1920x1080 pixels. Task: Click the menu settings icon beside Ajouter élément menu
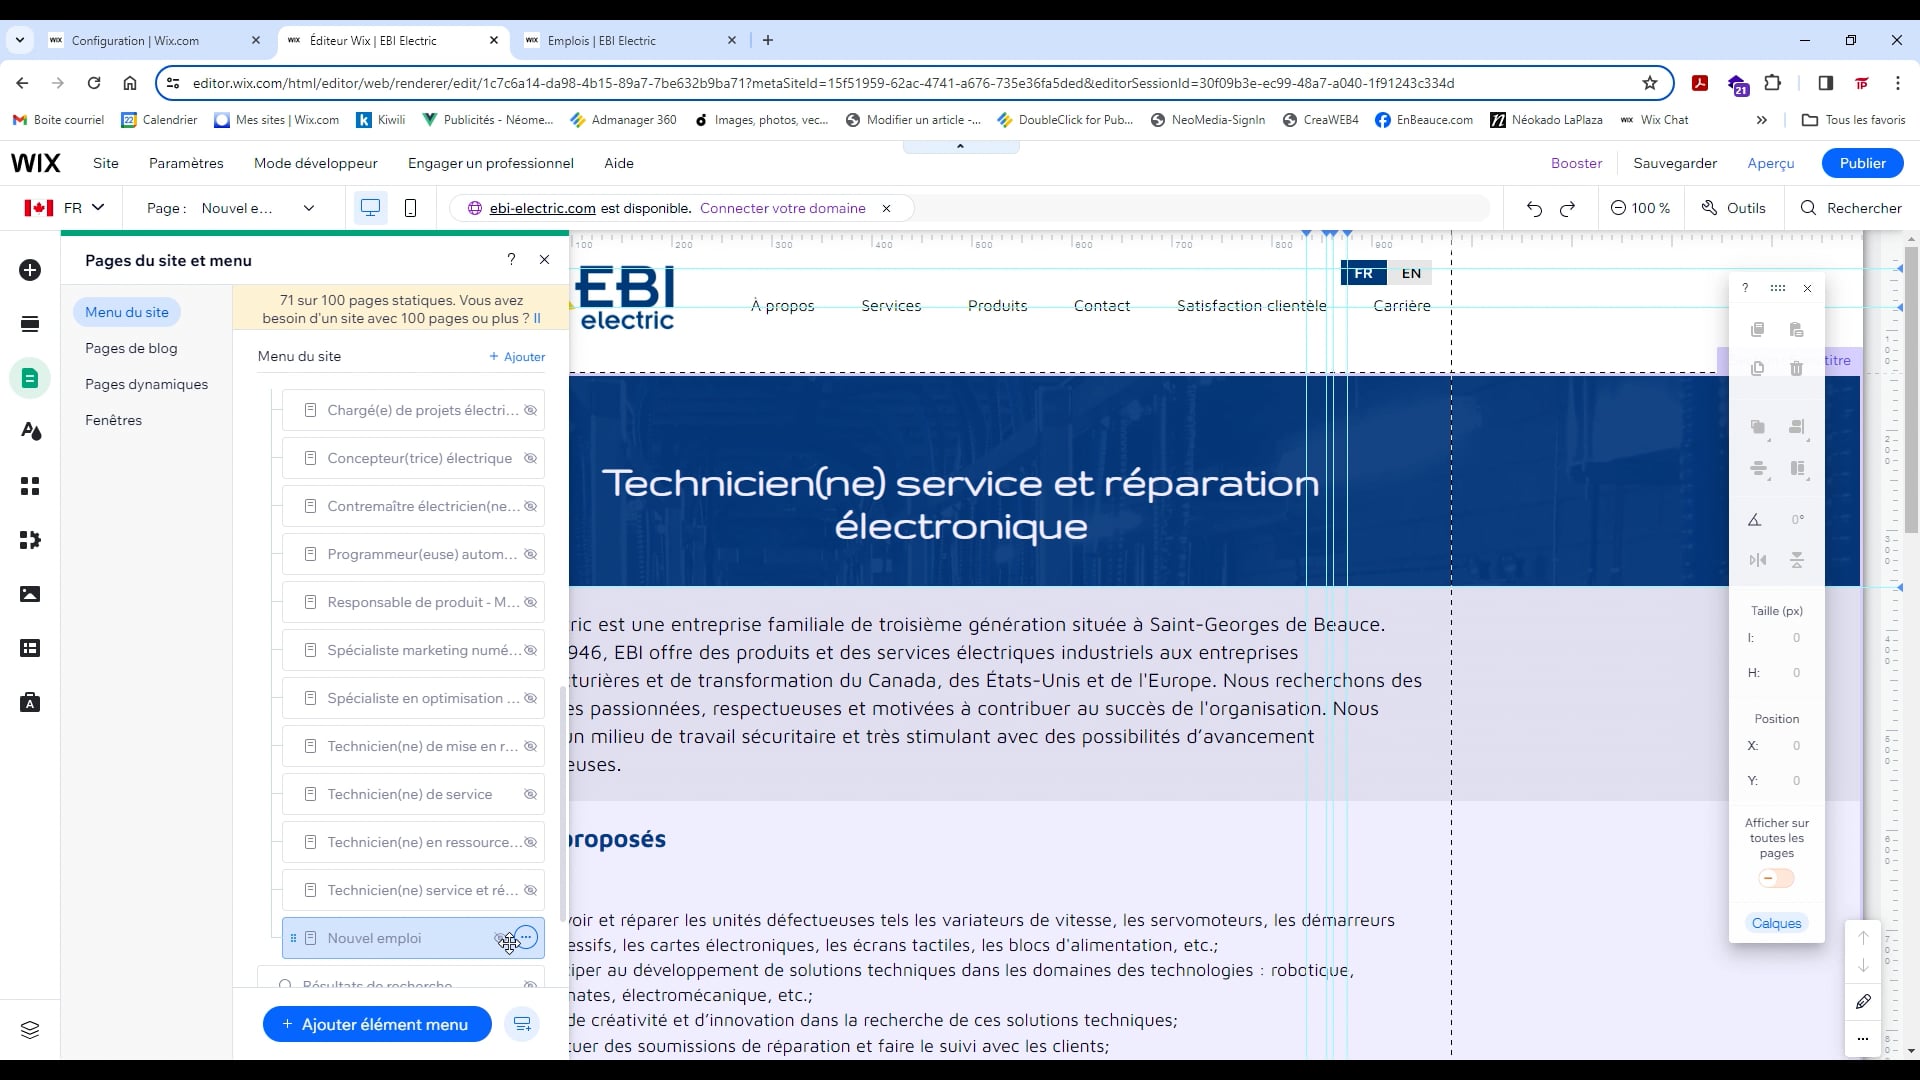click(522, 1024)
